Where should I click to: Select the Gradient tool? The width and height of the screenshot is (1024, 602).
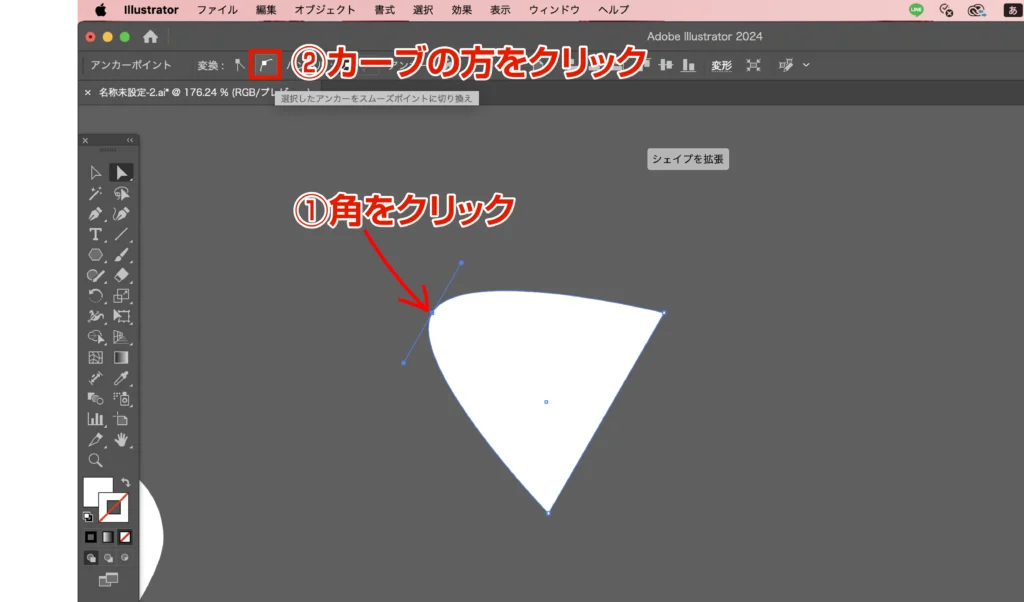coord(121,357)
